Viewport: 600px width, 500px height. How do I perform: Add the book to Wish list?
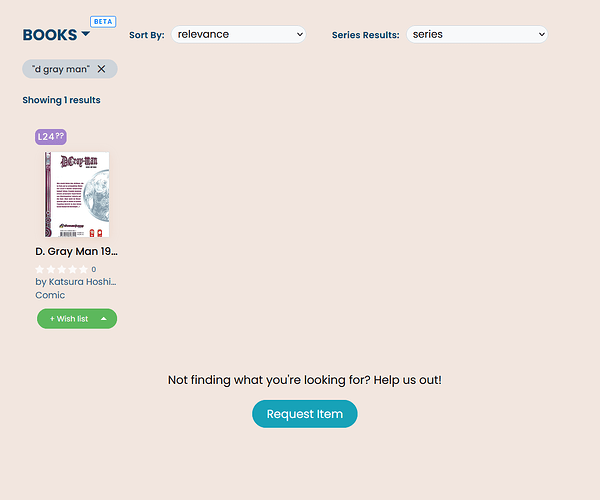69,319
